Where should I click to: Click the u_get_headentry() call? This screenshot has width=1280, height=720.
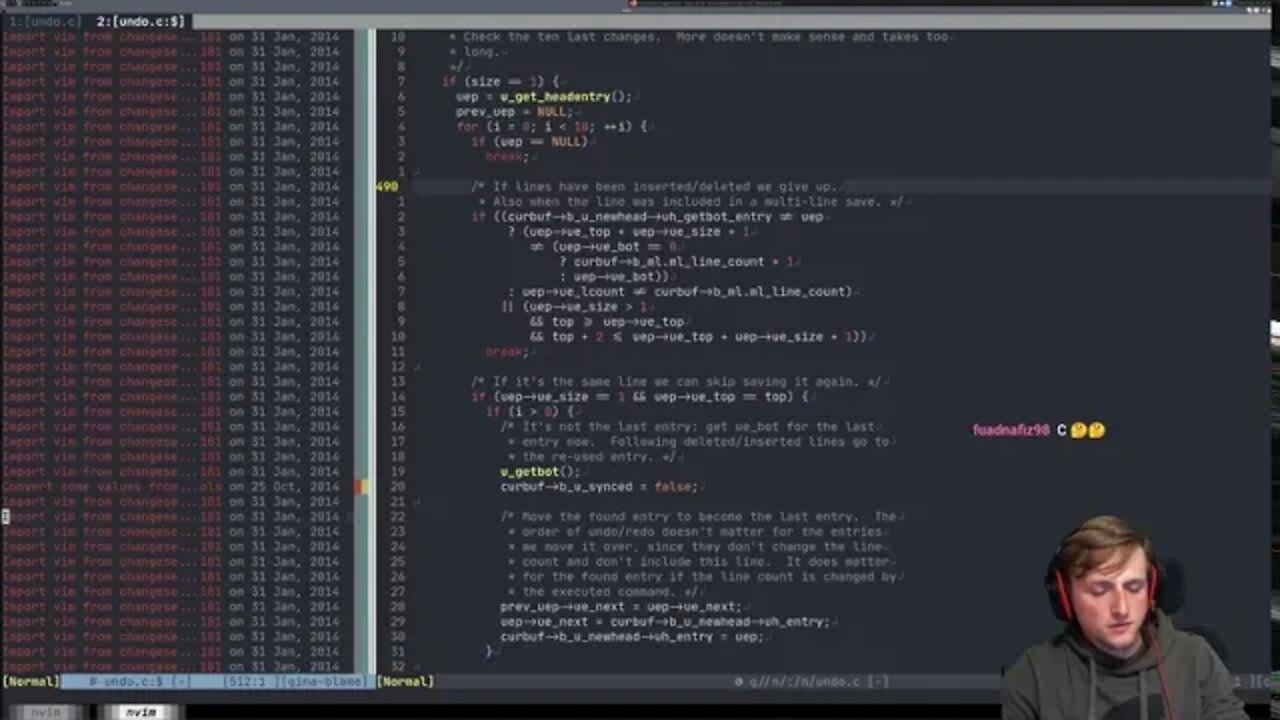coord(565,96)
